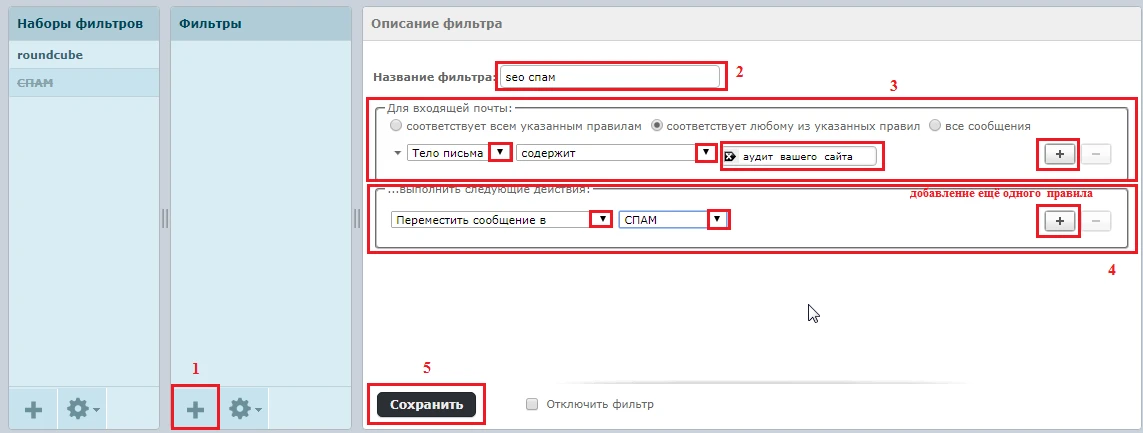Enable 'Отключить фильтр' checkbox

pyautogui.click(x=532, y=404)
